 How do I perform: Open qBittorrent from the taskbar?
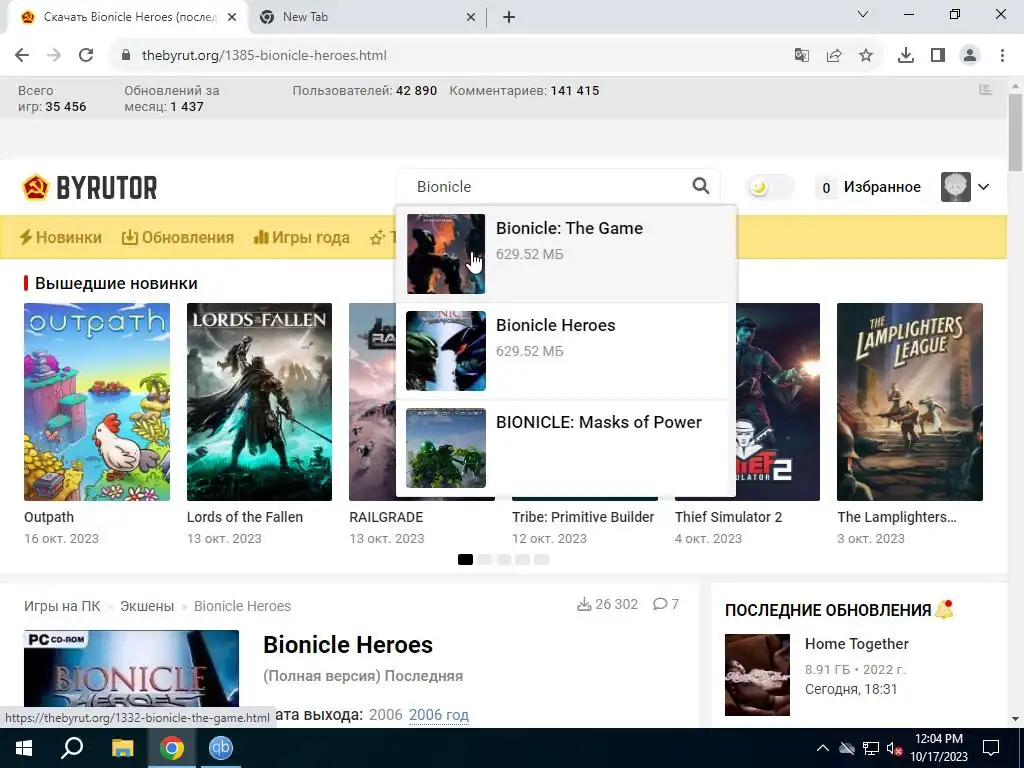[x=221, y=748]
